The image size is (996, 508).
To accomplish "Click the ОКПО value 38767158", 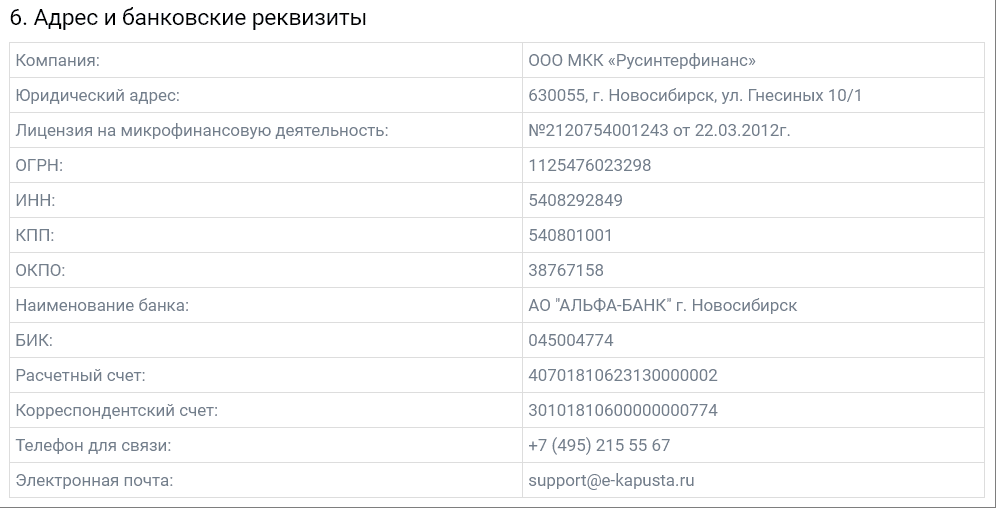I will (566, 271).
